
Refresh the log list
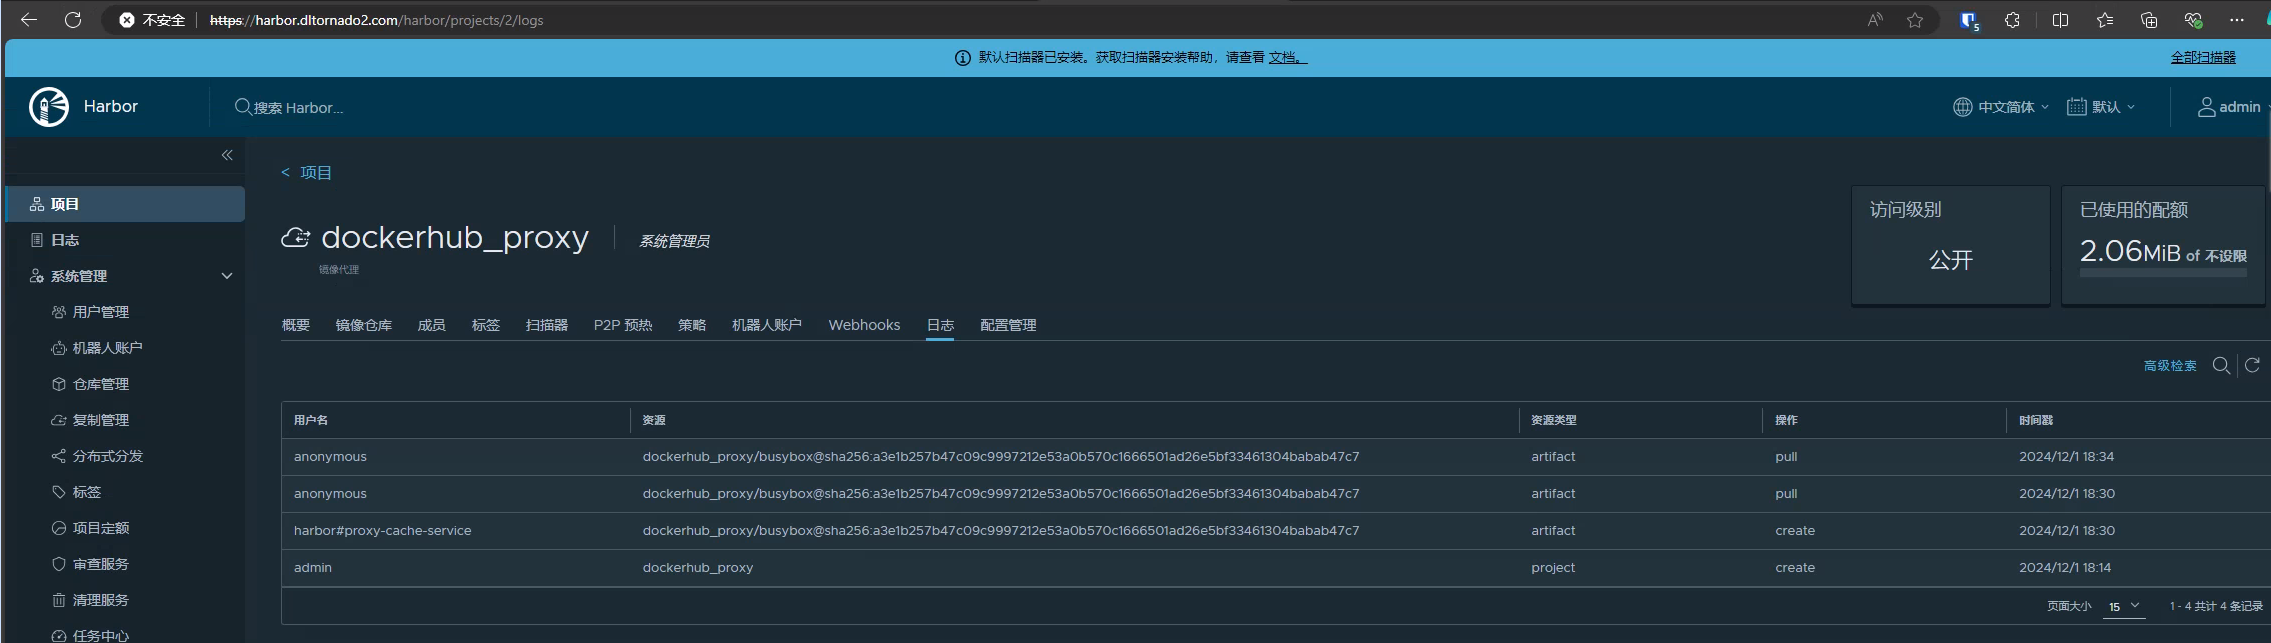point(2252,365)
